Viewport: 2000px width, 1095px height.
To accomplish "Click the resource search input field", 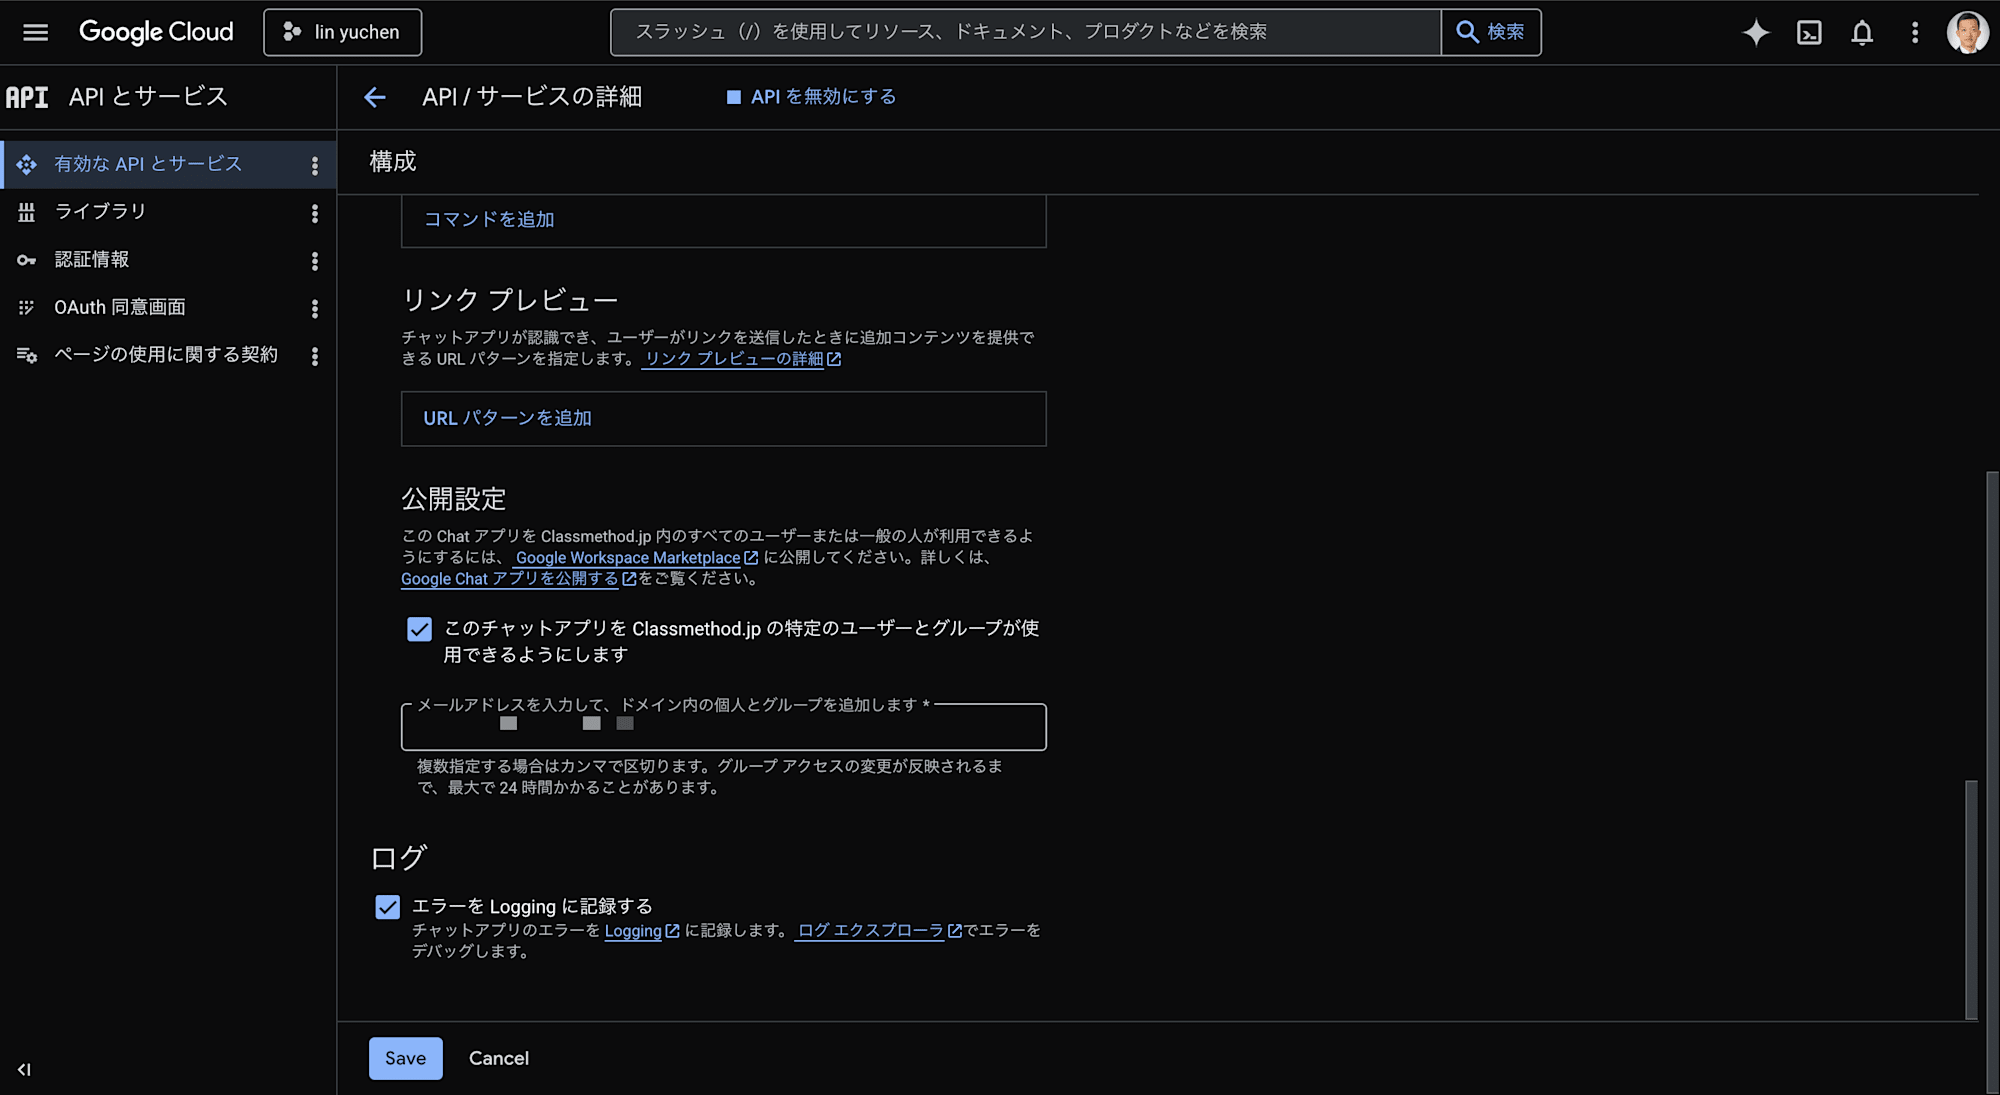I will [x=1025, y=32].
